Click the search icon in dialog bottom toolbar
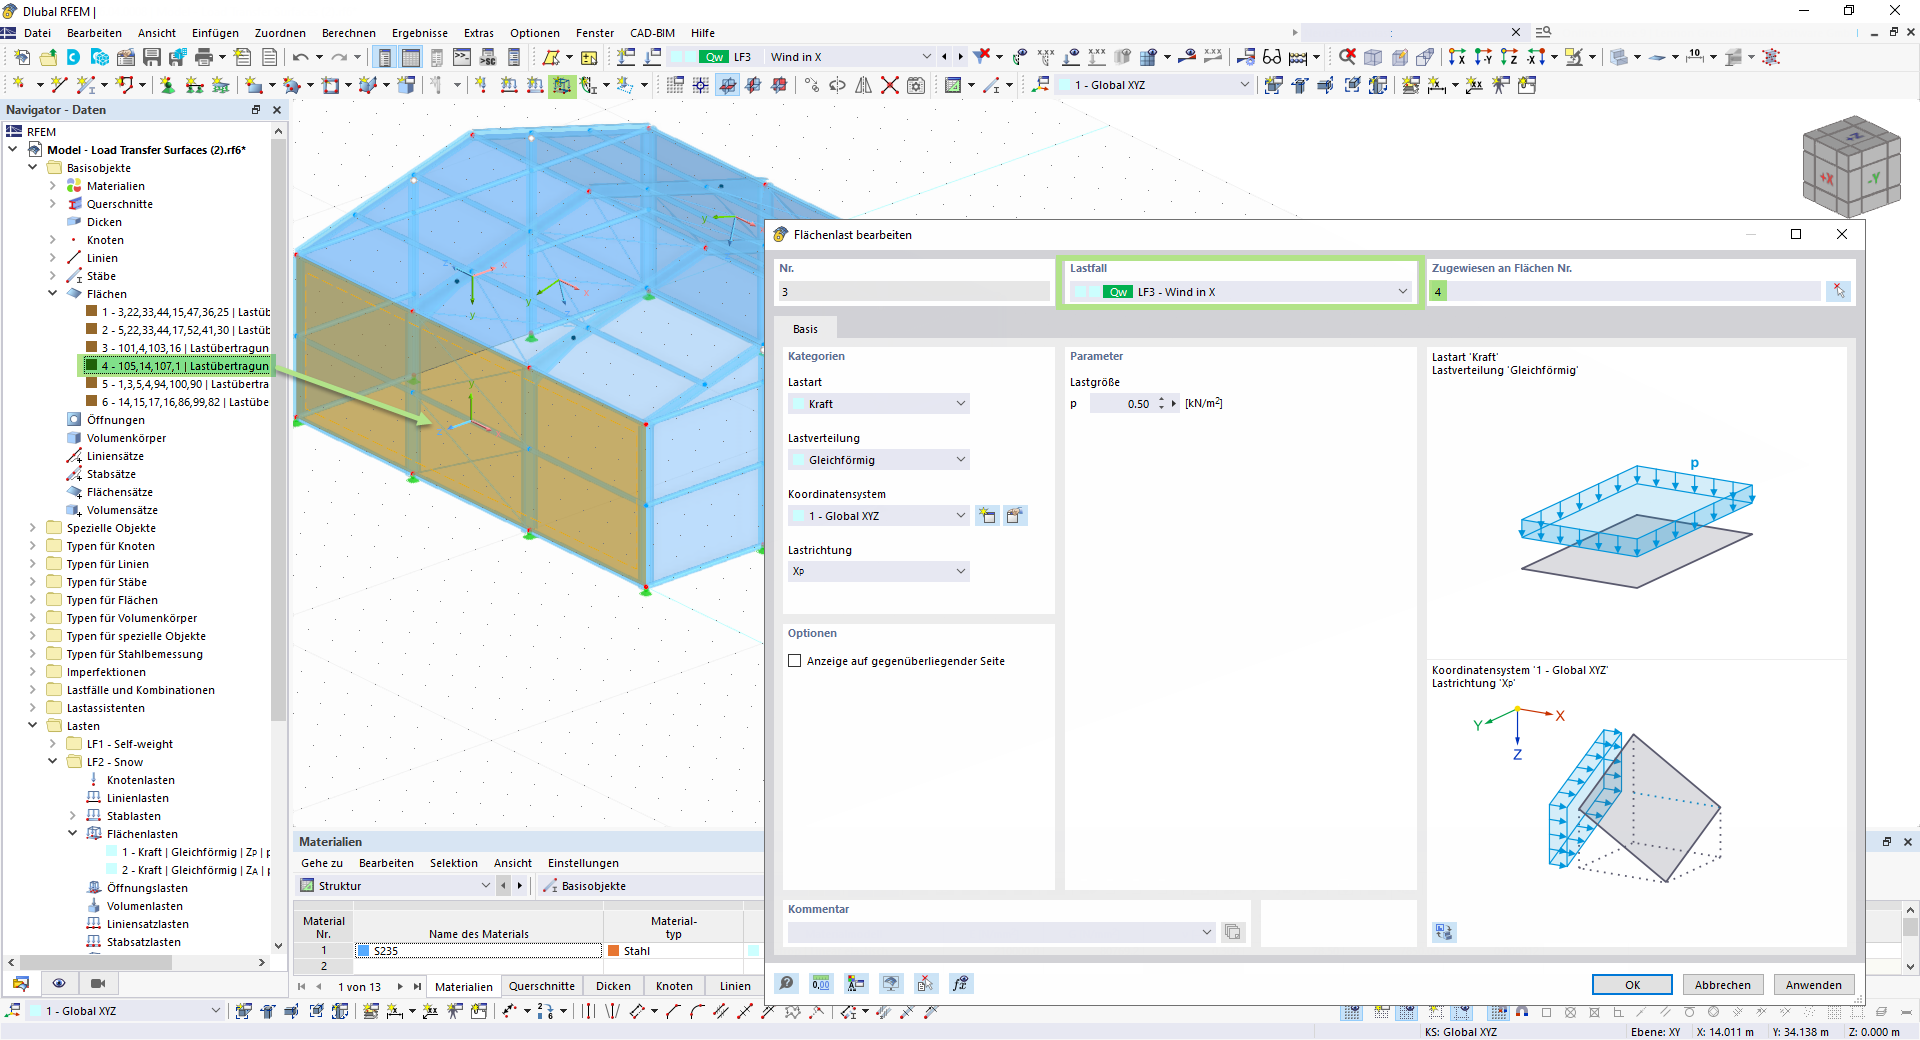This screenshot has height=1040, width=1920. coord(787,984)
